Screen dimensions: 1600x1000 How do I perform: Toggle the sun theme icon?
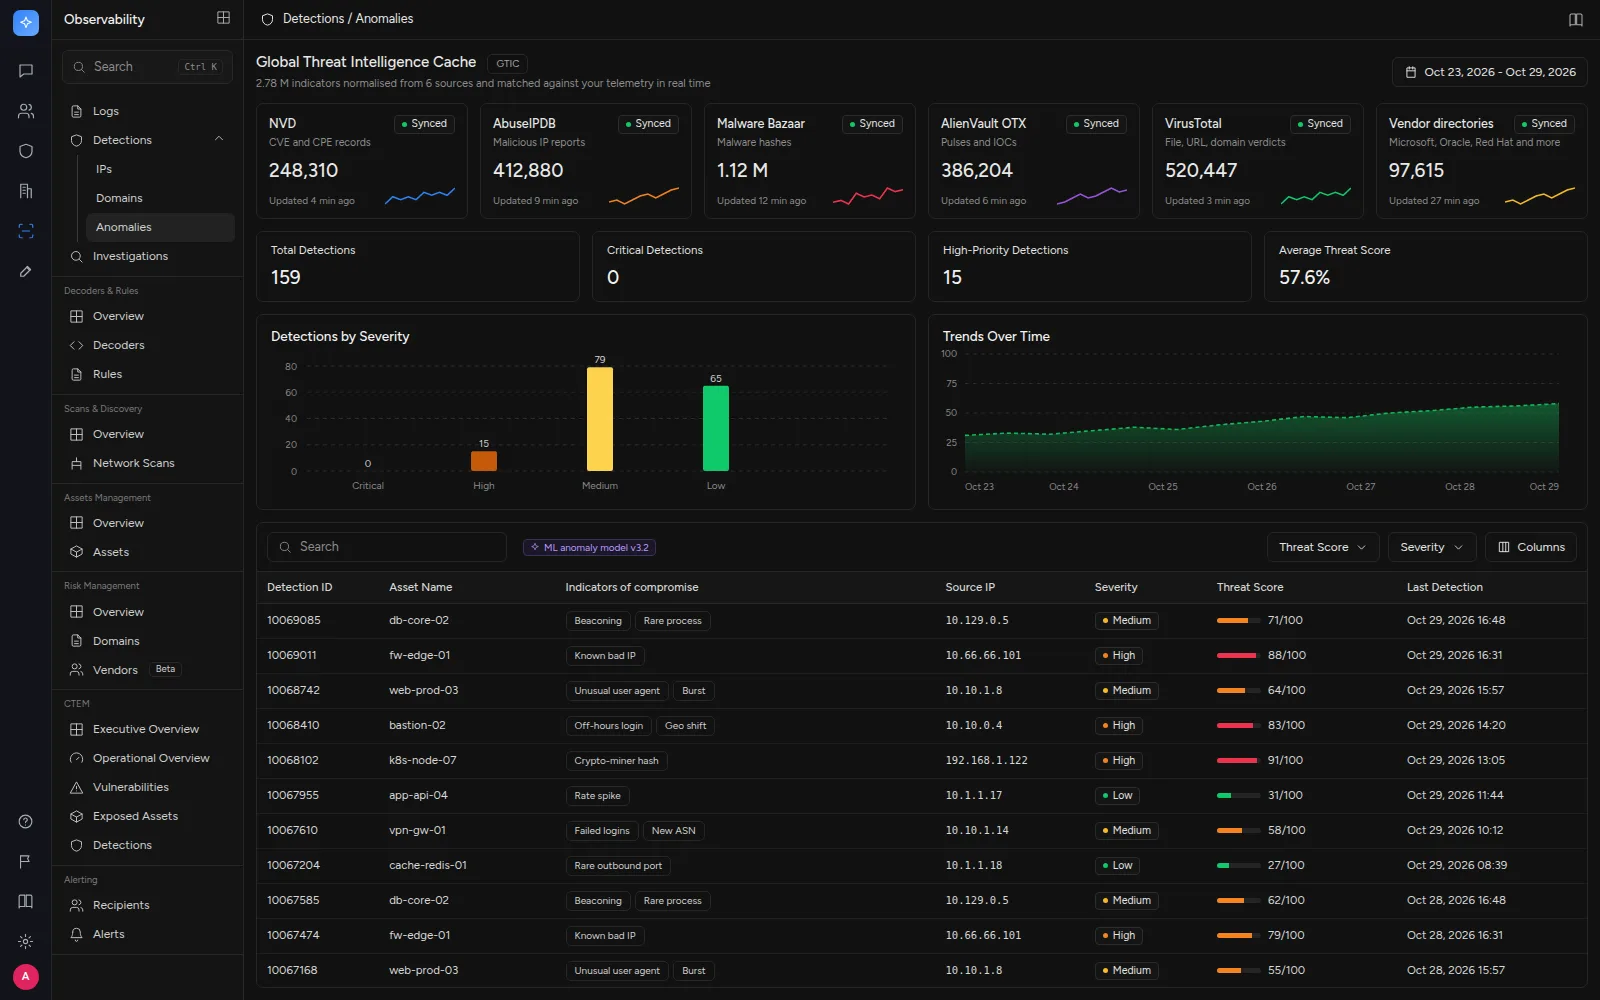26,942
